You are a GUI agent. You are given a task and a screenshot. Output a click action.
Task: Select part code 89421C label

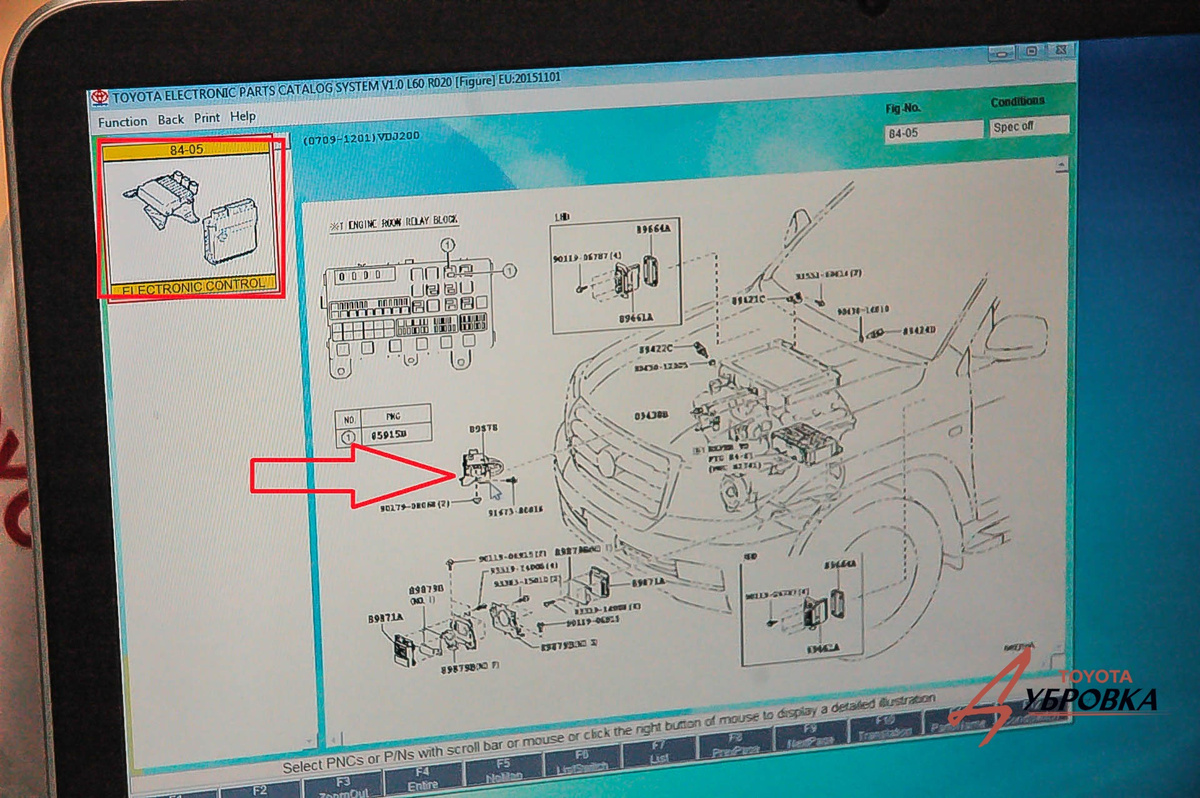pos(747,299)
